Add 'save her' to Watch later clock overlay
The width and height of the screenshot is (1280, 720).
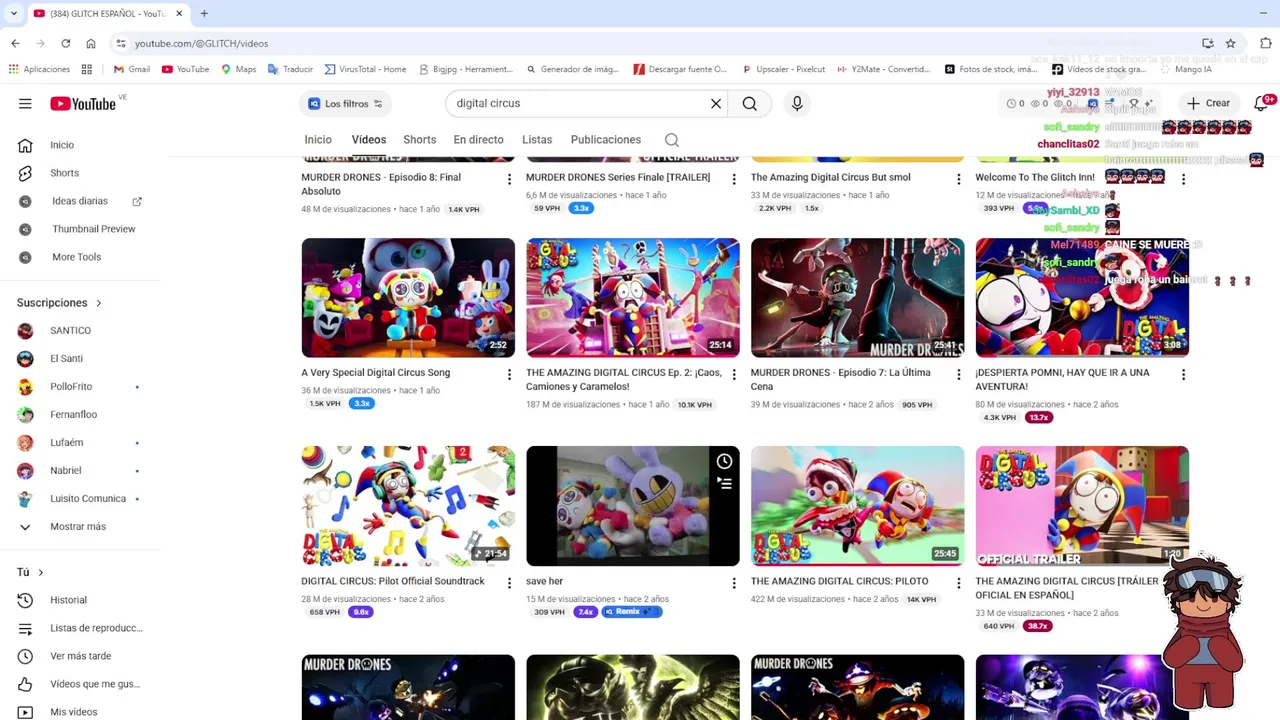[724, 461]
